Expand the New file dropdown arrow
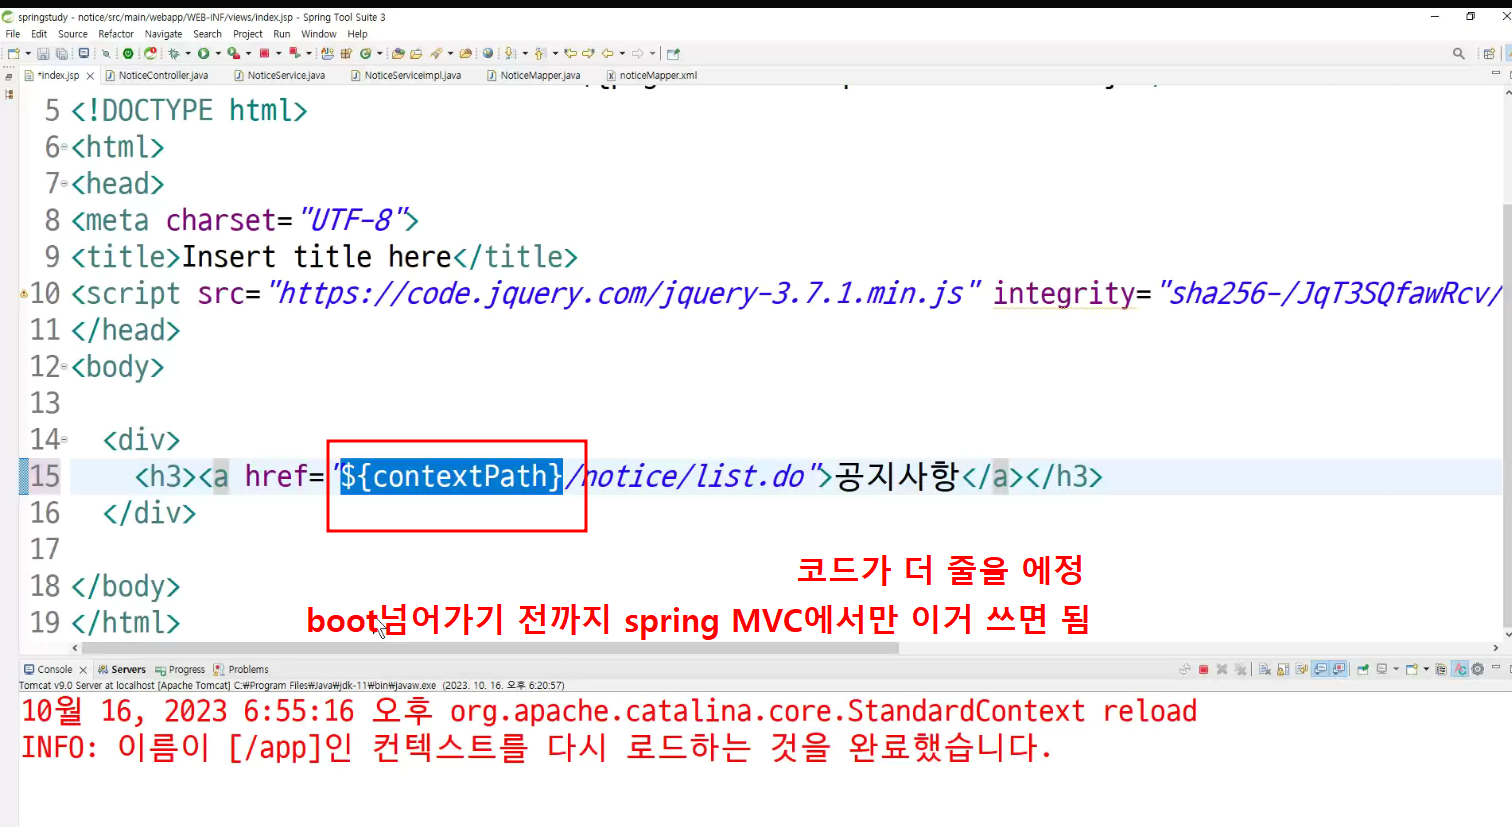This screenshot has width=1512, height=827. pos(28,54)
